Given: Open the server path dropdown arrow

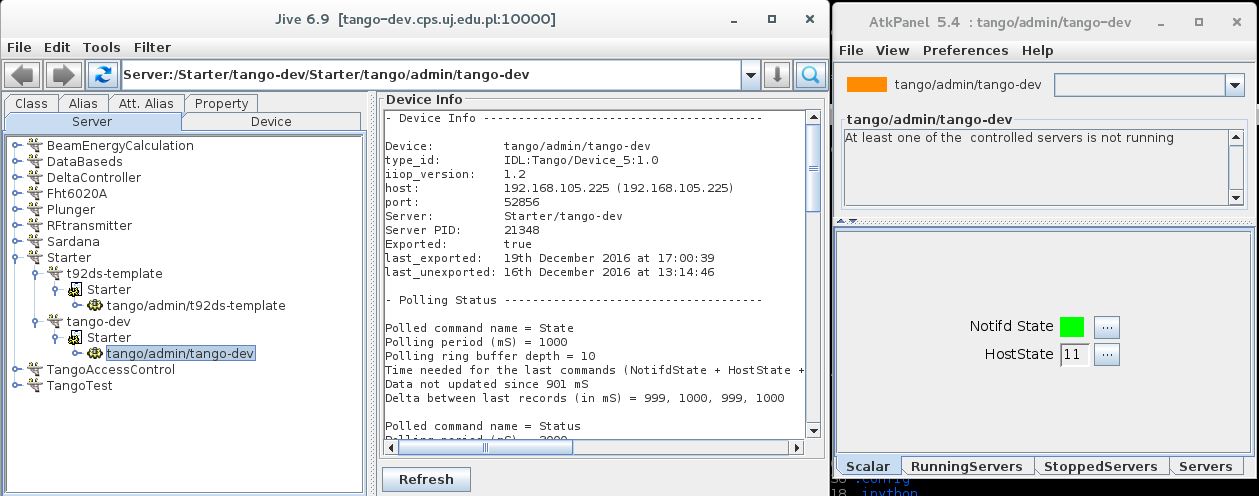Looking at the screenshot, I should click(750, 74).
